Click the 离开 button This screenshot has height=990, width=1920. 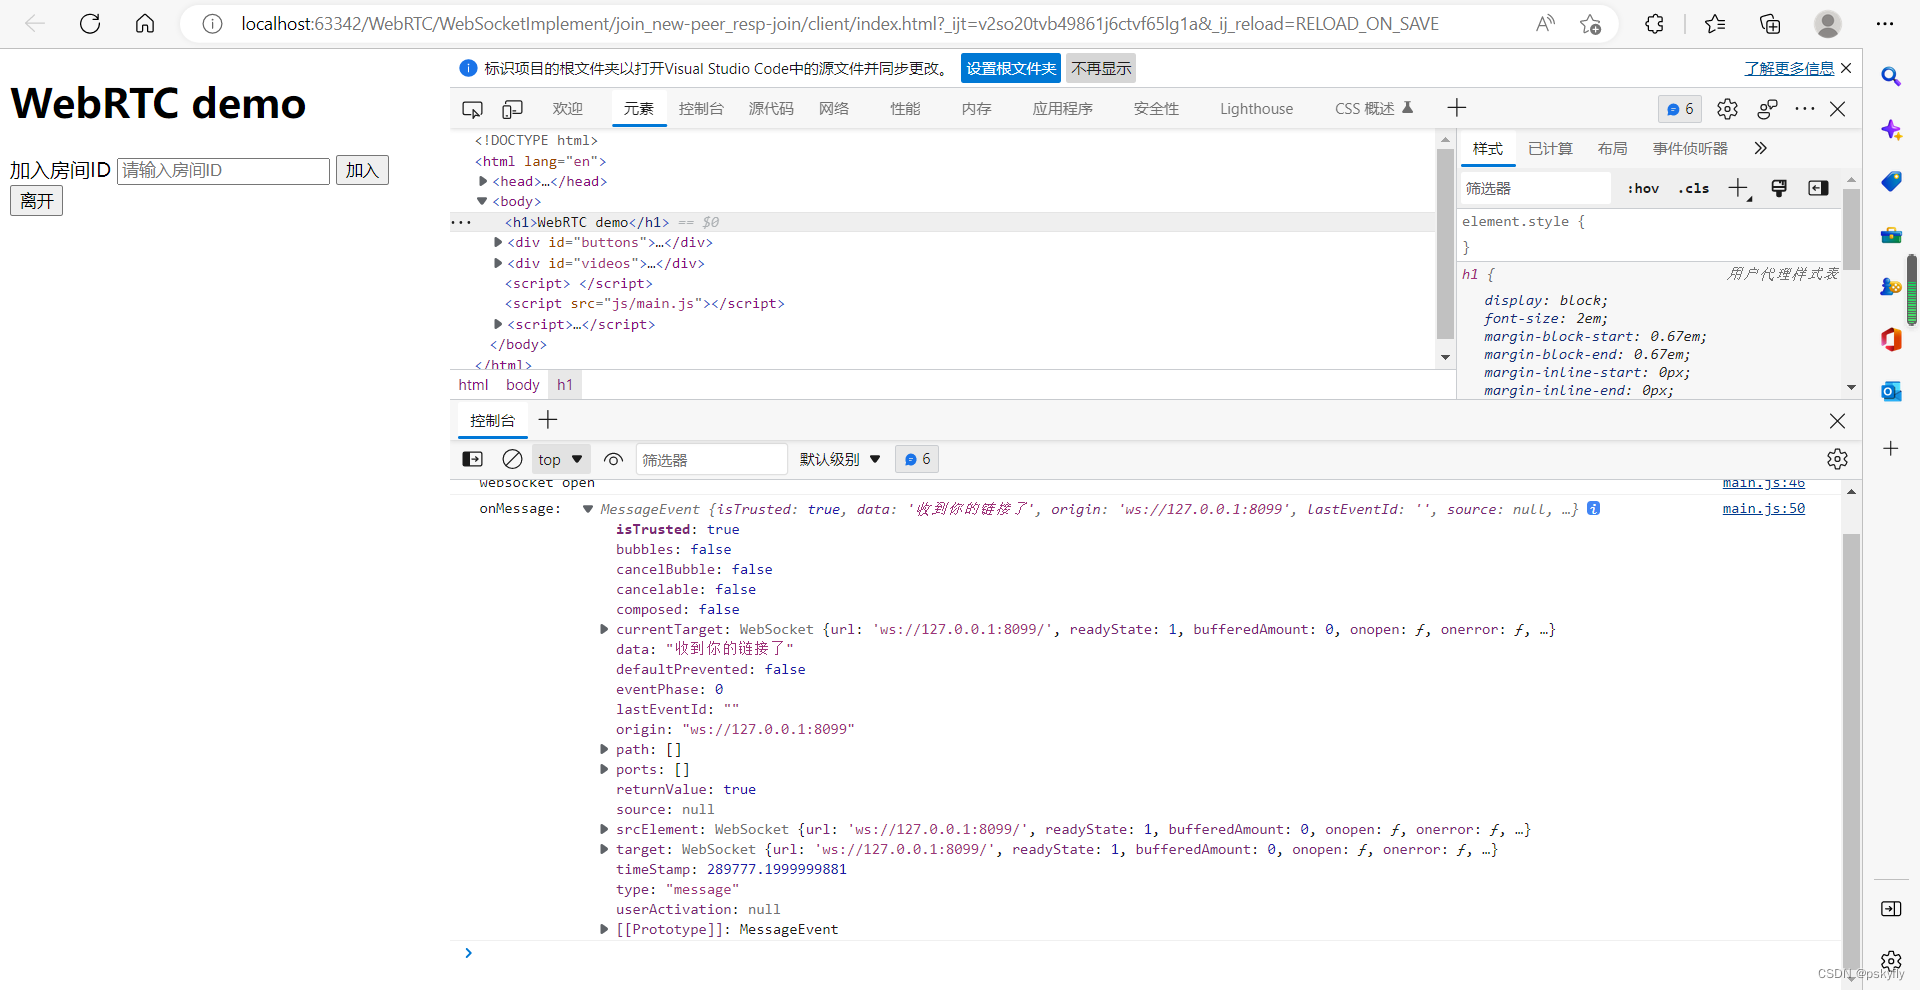pyautogui.click(x=36, y=201)
